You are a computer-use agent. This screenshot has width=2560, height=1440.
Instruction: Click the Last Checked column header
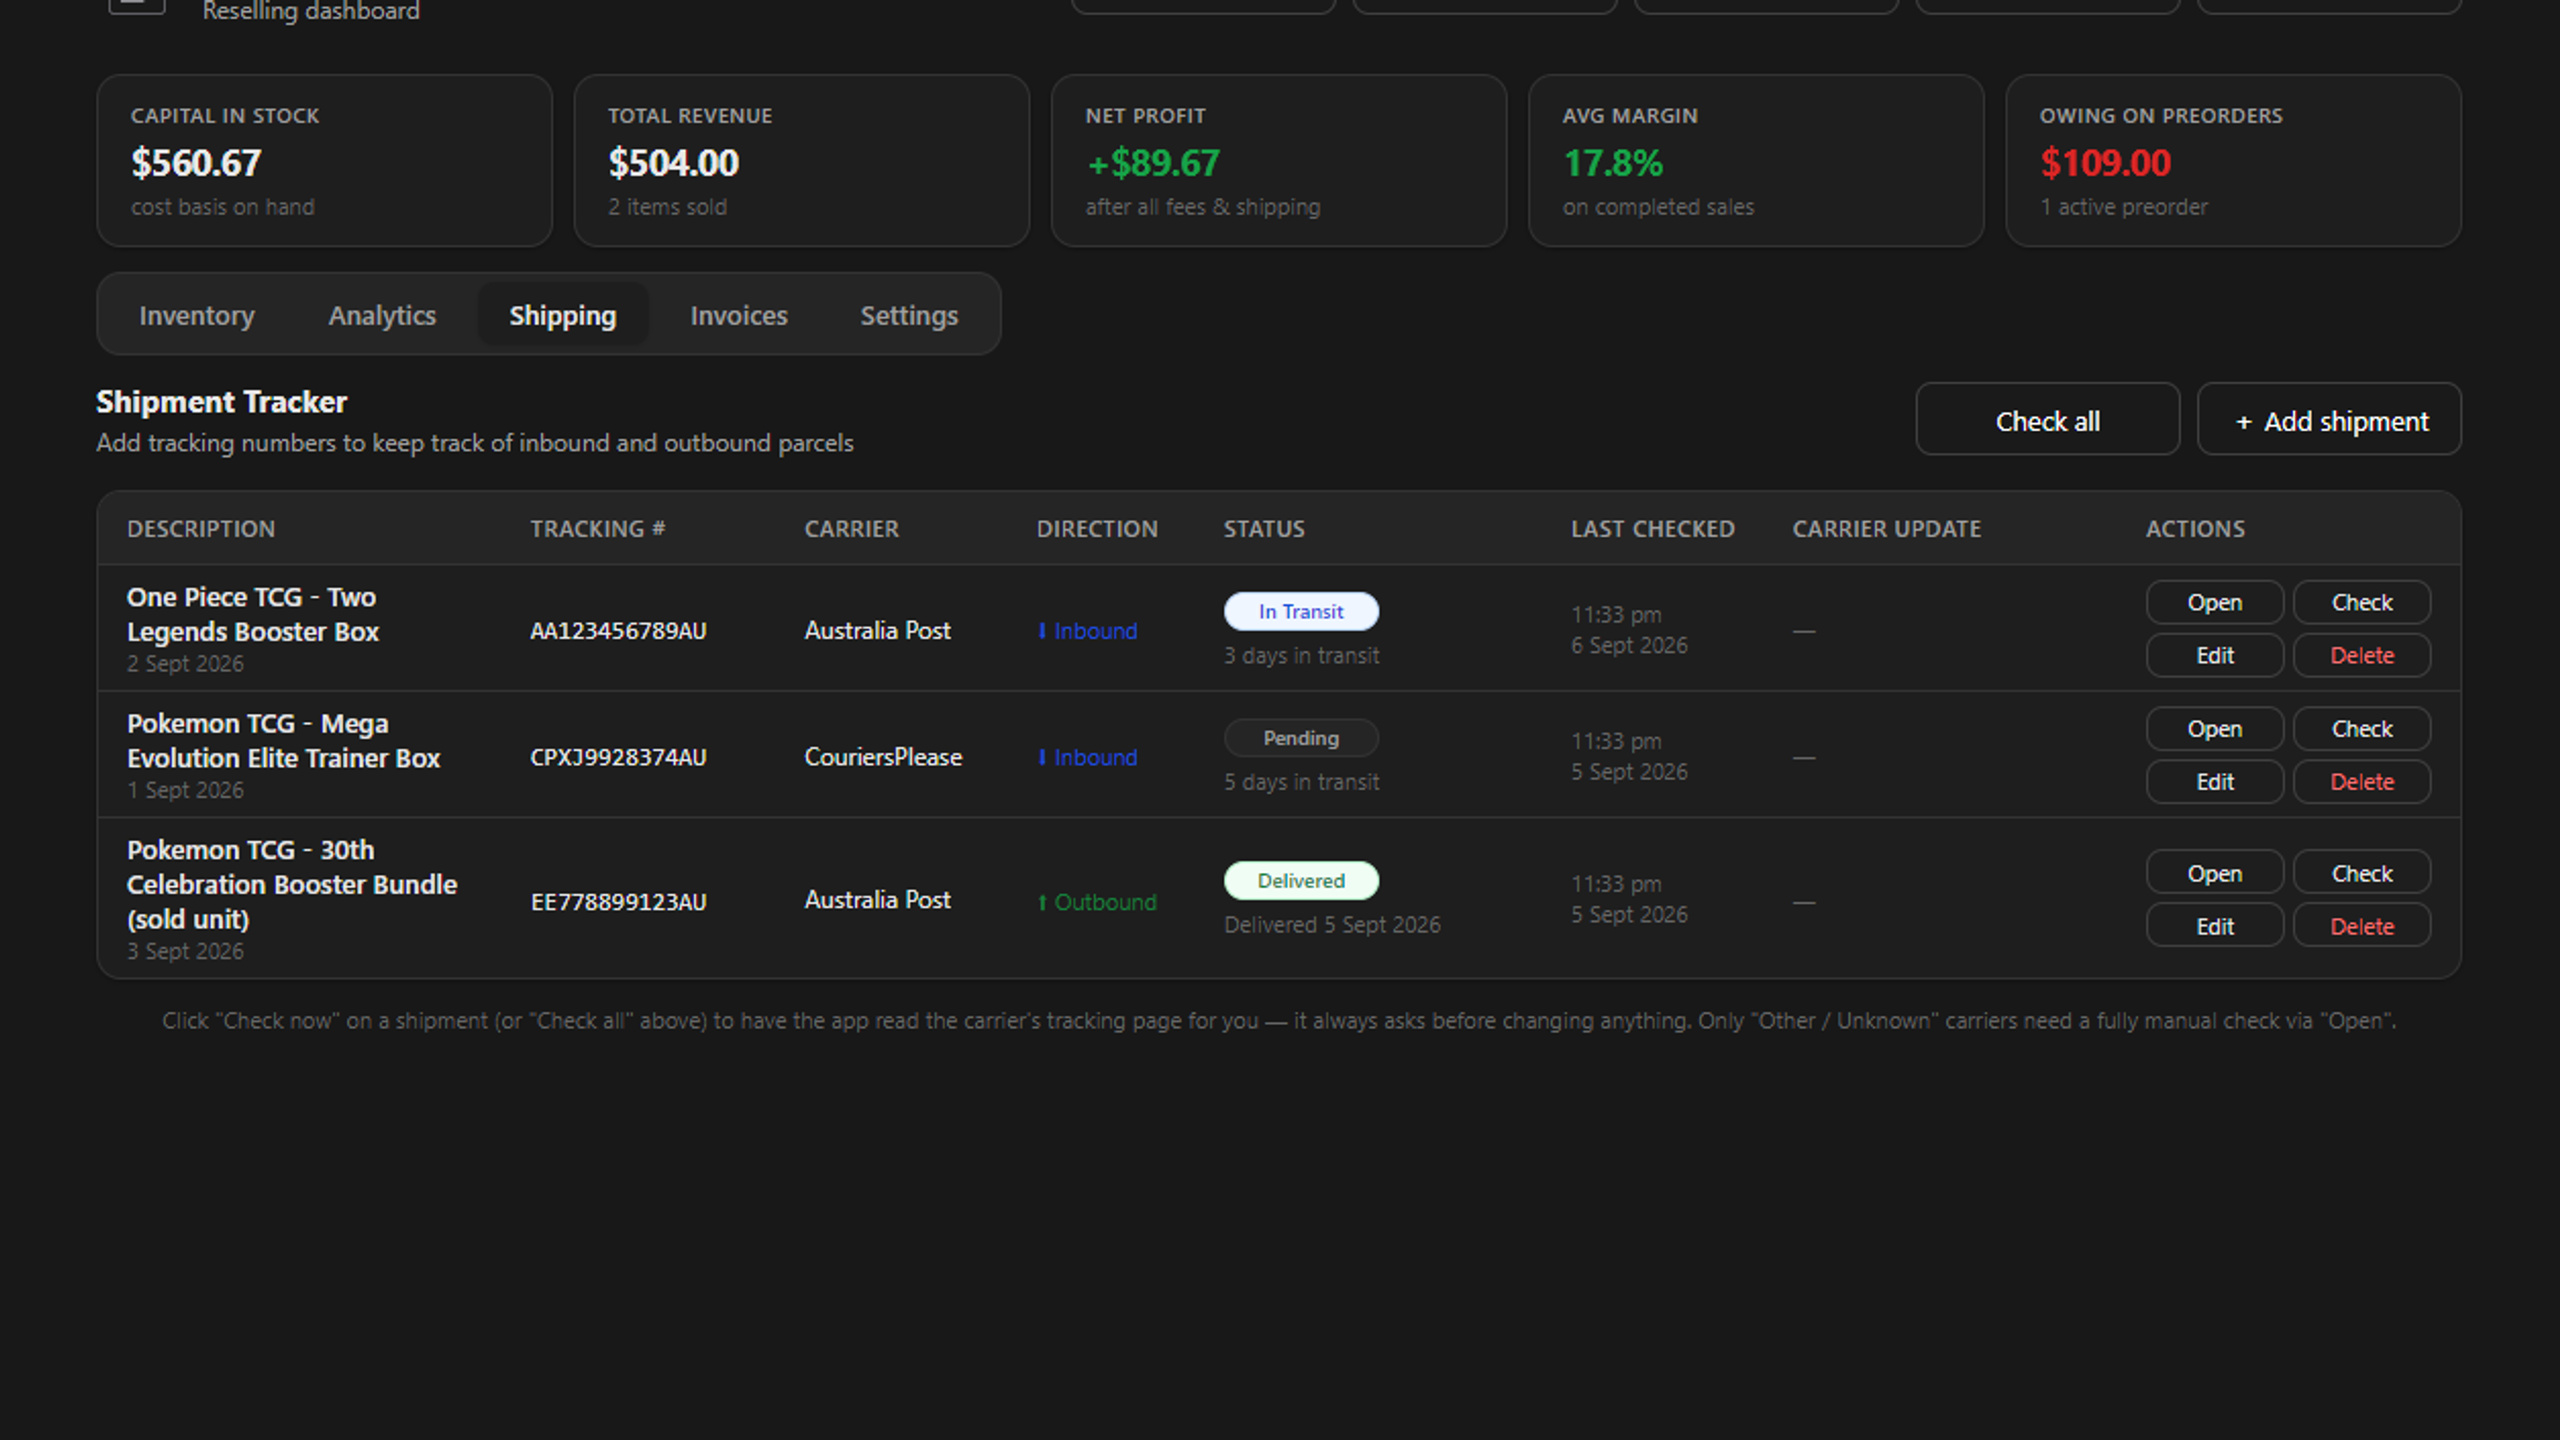point(1652,529)
